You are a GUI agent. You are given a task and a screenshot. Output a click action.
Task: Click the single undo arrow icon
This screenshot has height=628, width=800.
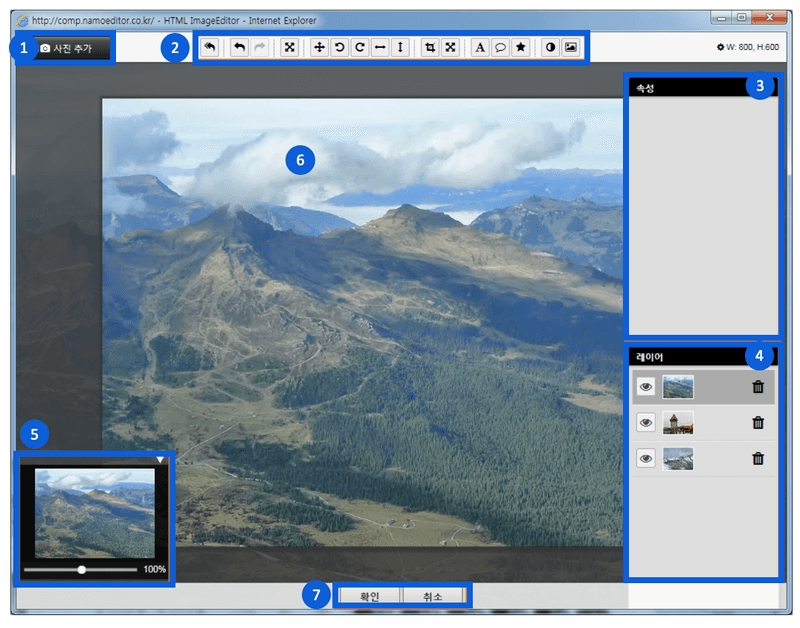tap(240, 48)
